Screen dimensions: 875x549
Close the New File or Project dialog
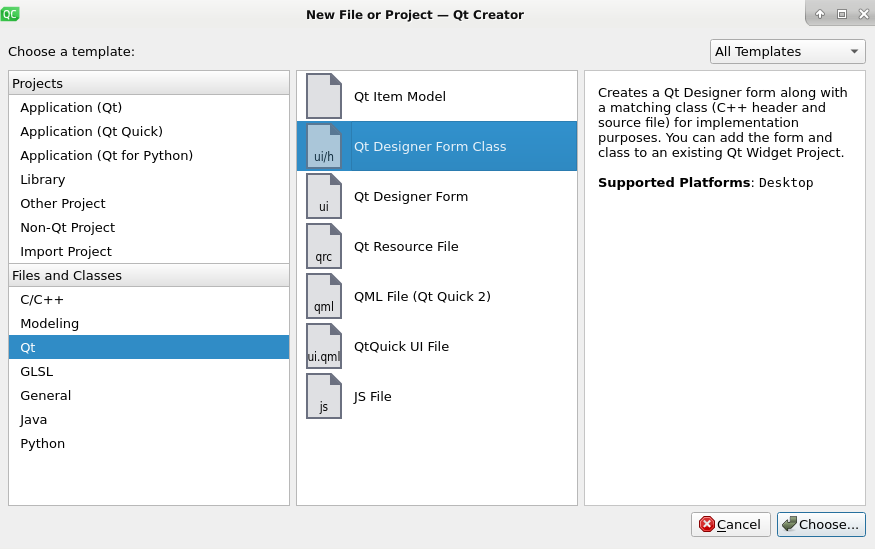[x=863, y=14]
